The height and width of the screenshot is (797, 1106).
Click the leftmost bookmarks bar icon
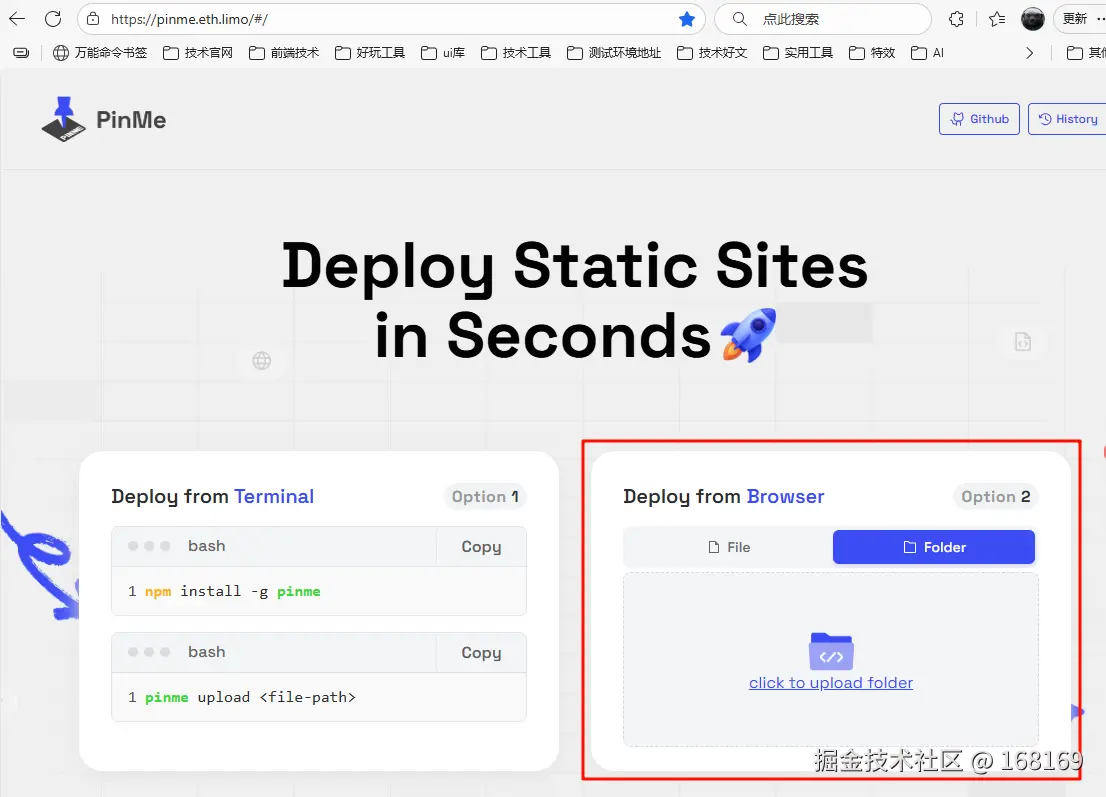[22, 53]
